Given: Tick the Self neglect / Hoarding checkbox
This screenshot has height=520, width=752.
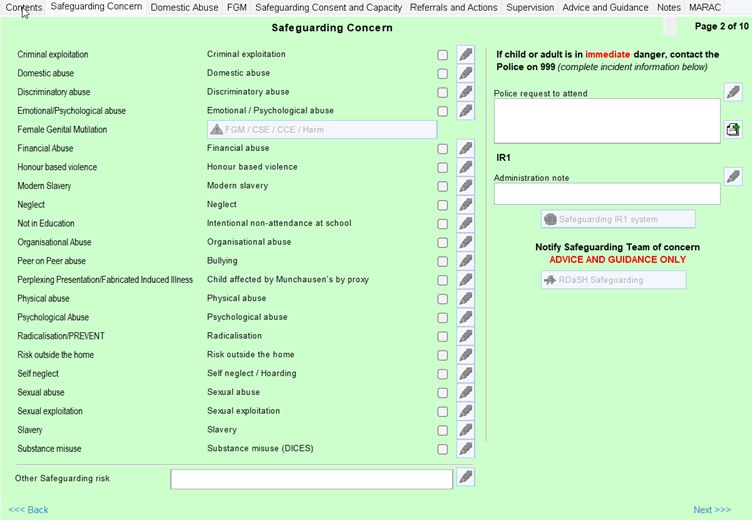Looking at the screenshot, I should click(443, 374).
